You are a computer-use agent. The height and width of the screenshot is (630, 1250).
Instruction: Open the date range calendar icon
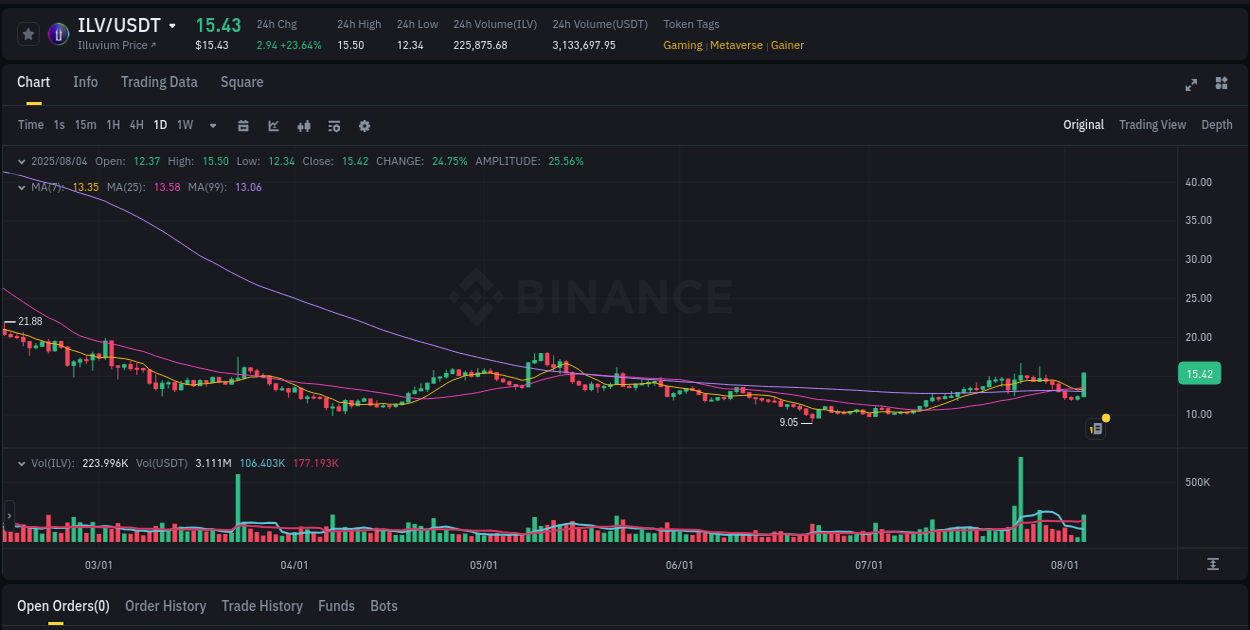click(x=243, y=126)
